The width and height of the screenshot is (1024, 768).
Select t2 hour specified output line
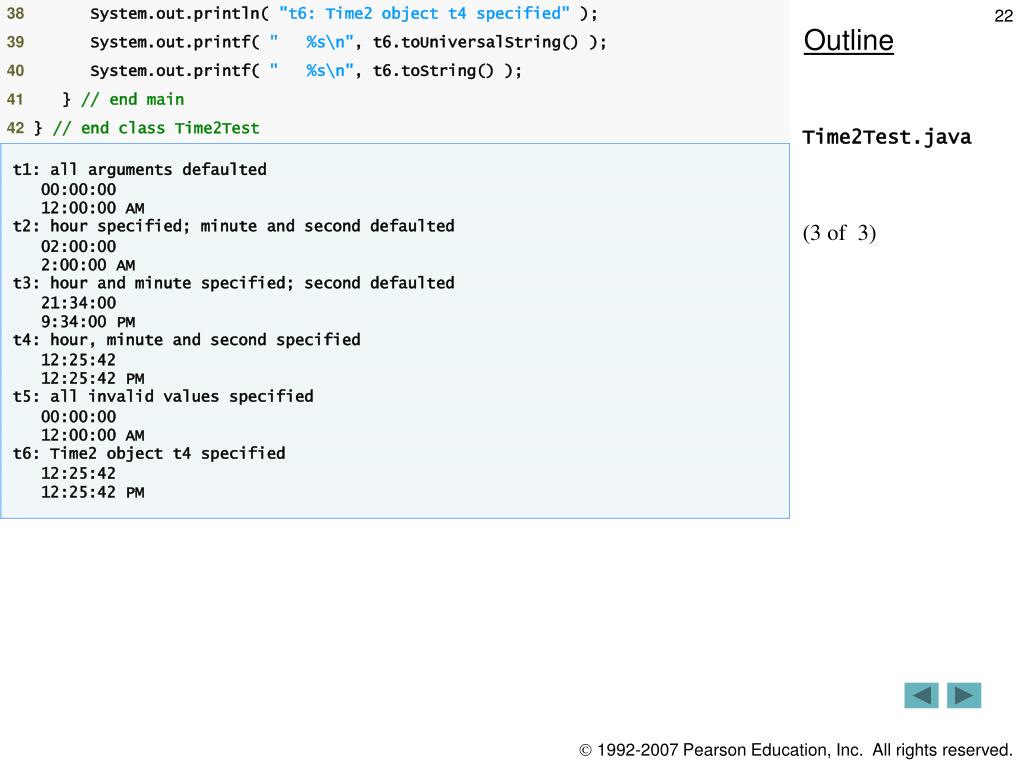click(234, 227)
